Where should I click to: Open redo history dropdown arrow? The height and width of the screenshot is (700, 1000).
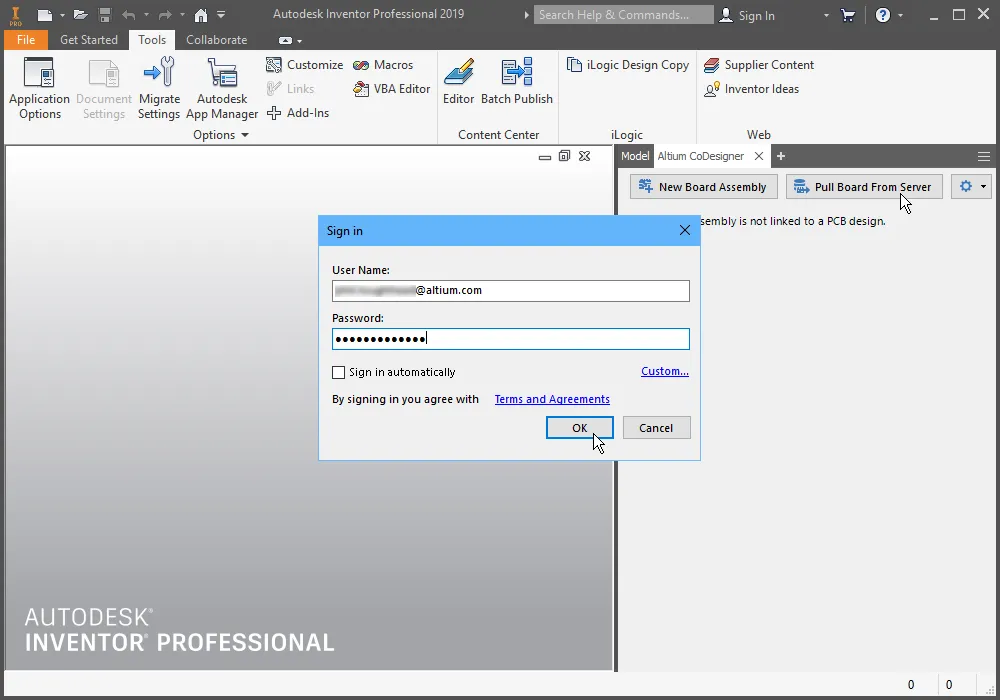pos(182,15)
